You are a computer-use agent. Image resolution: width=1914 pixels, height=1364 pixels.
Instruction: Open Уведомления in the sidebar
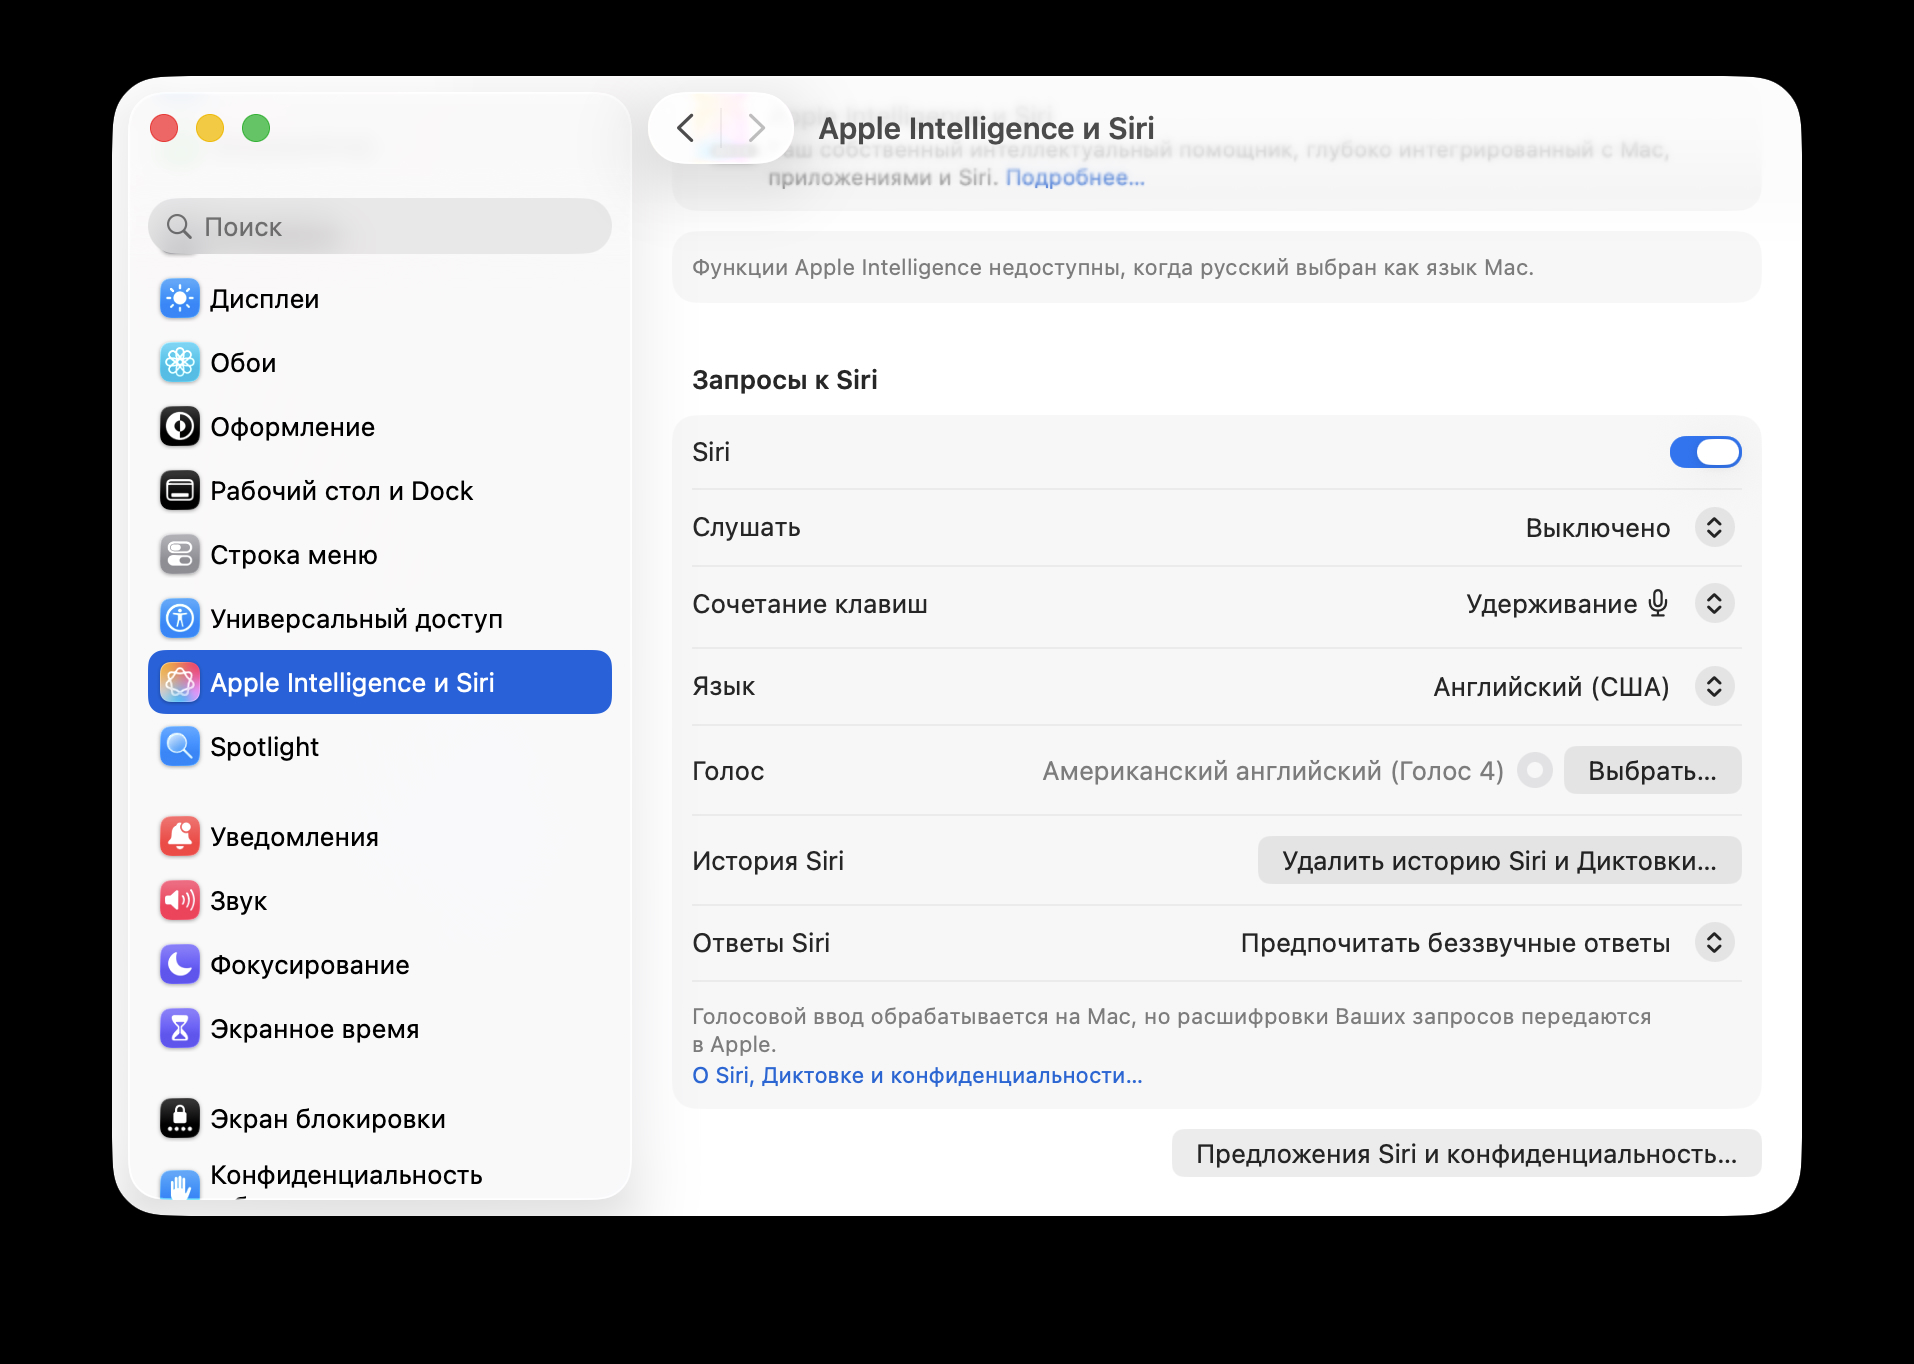point(380,837)
